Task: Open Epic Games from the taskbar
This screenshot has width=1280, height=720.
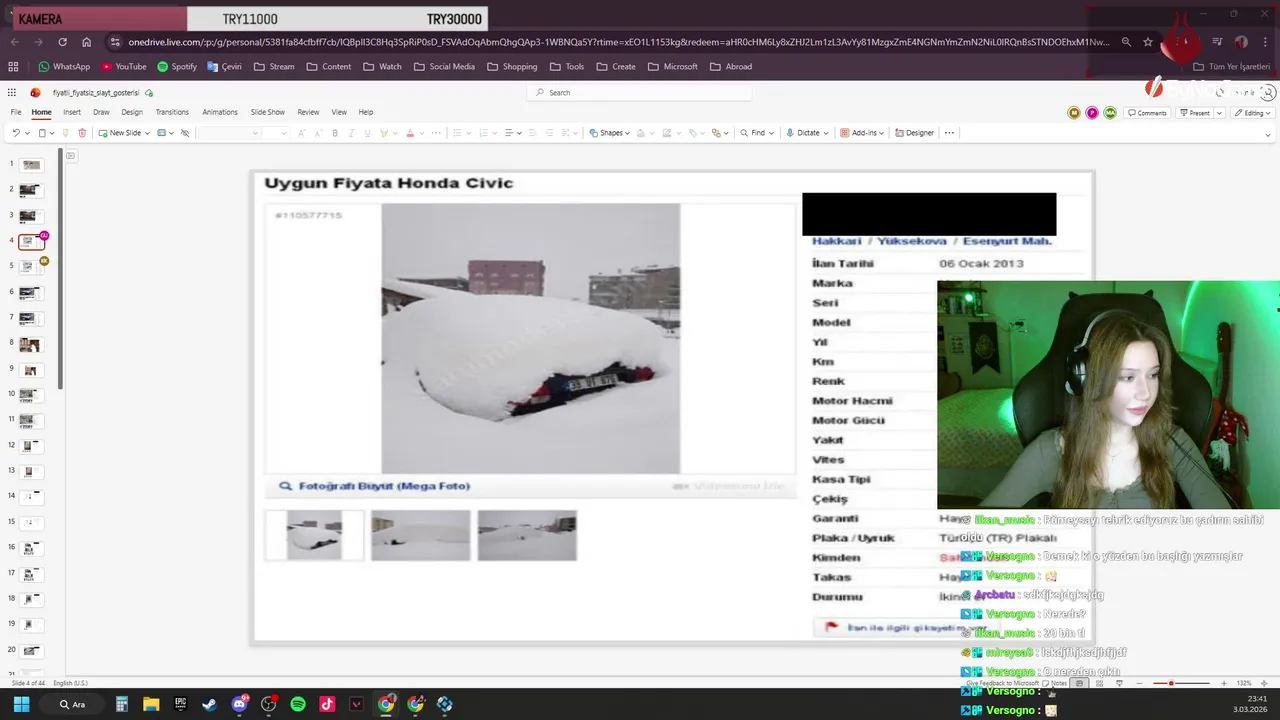Action: (180, 704)
